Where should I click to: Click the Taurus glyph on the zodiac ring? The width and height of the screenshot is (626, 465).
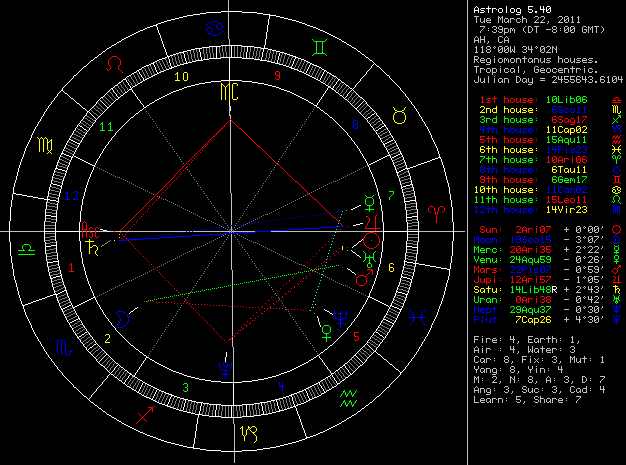point(400,118)
